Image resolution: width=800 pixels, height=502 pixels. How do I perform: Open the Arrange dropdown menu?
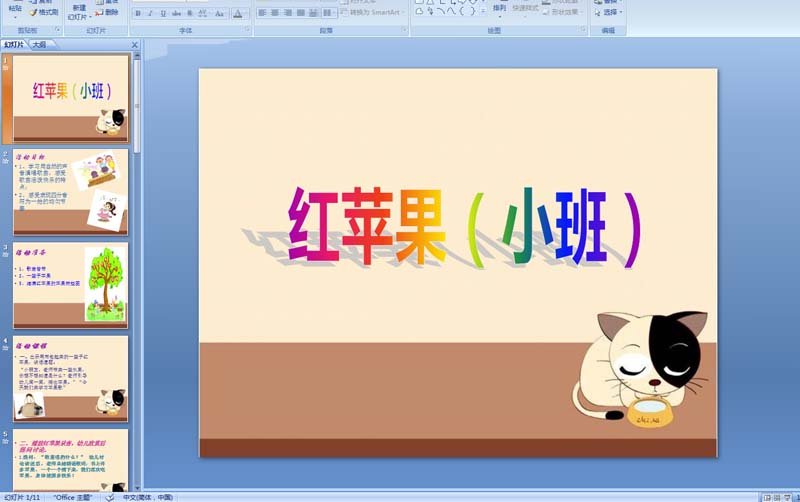coord(499,12)
